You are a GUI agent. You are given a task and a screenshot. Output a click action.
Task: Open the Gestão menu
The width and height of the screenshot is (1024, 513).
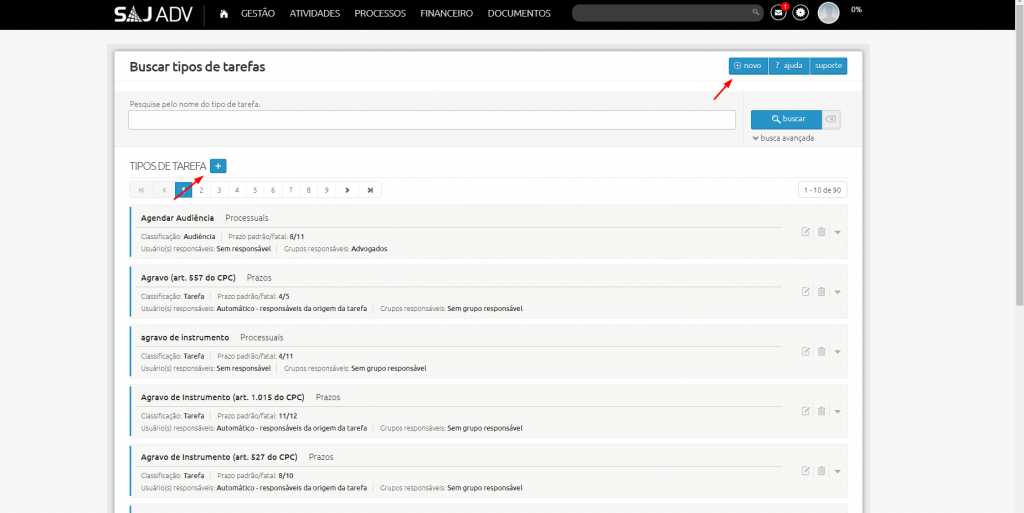258,14
